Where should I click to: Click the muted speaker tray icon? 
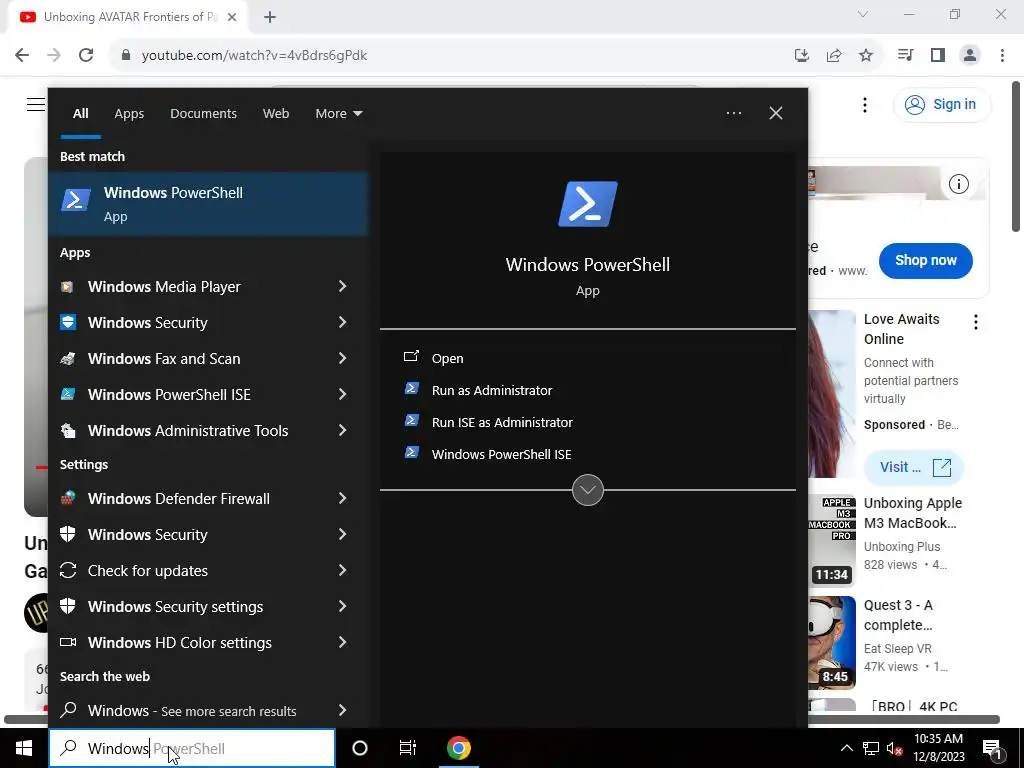coord(894,748)
